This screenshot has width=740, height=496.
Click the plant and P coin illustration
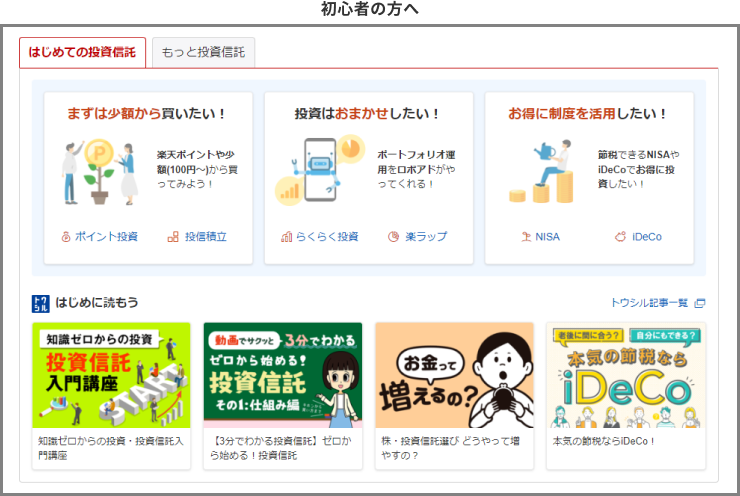click(x=100, y=172)
